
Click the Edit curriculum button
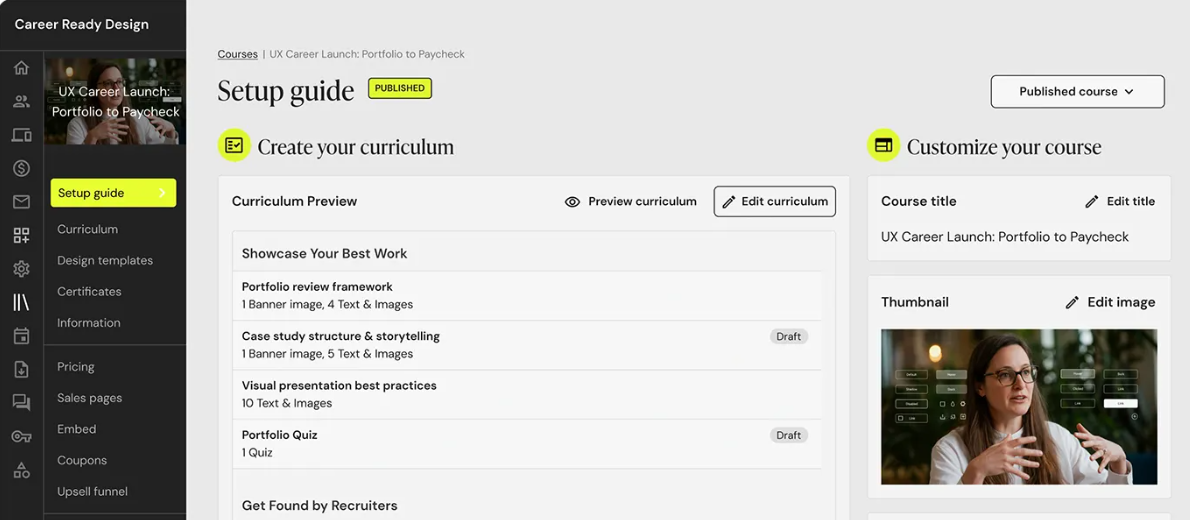point(774,201)
